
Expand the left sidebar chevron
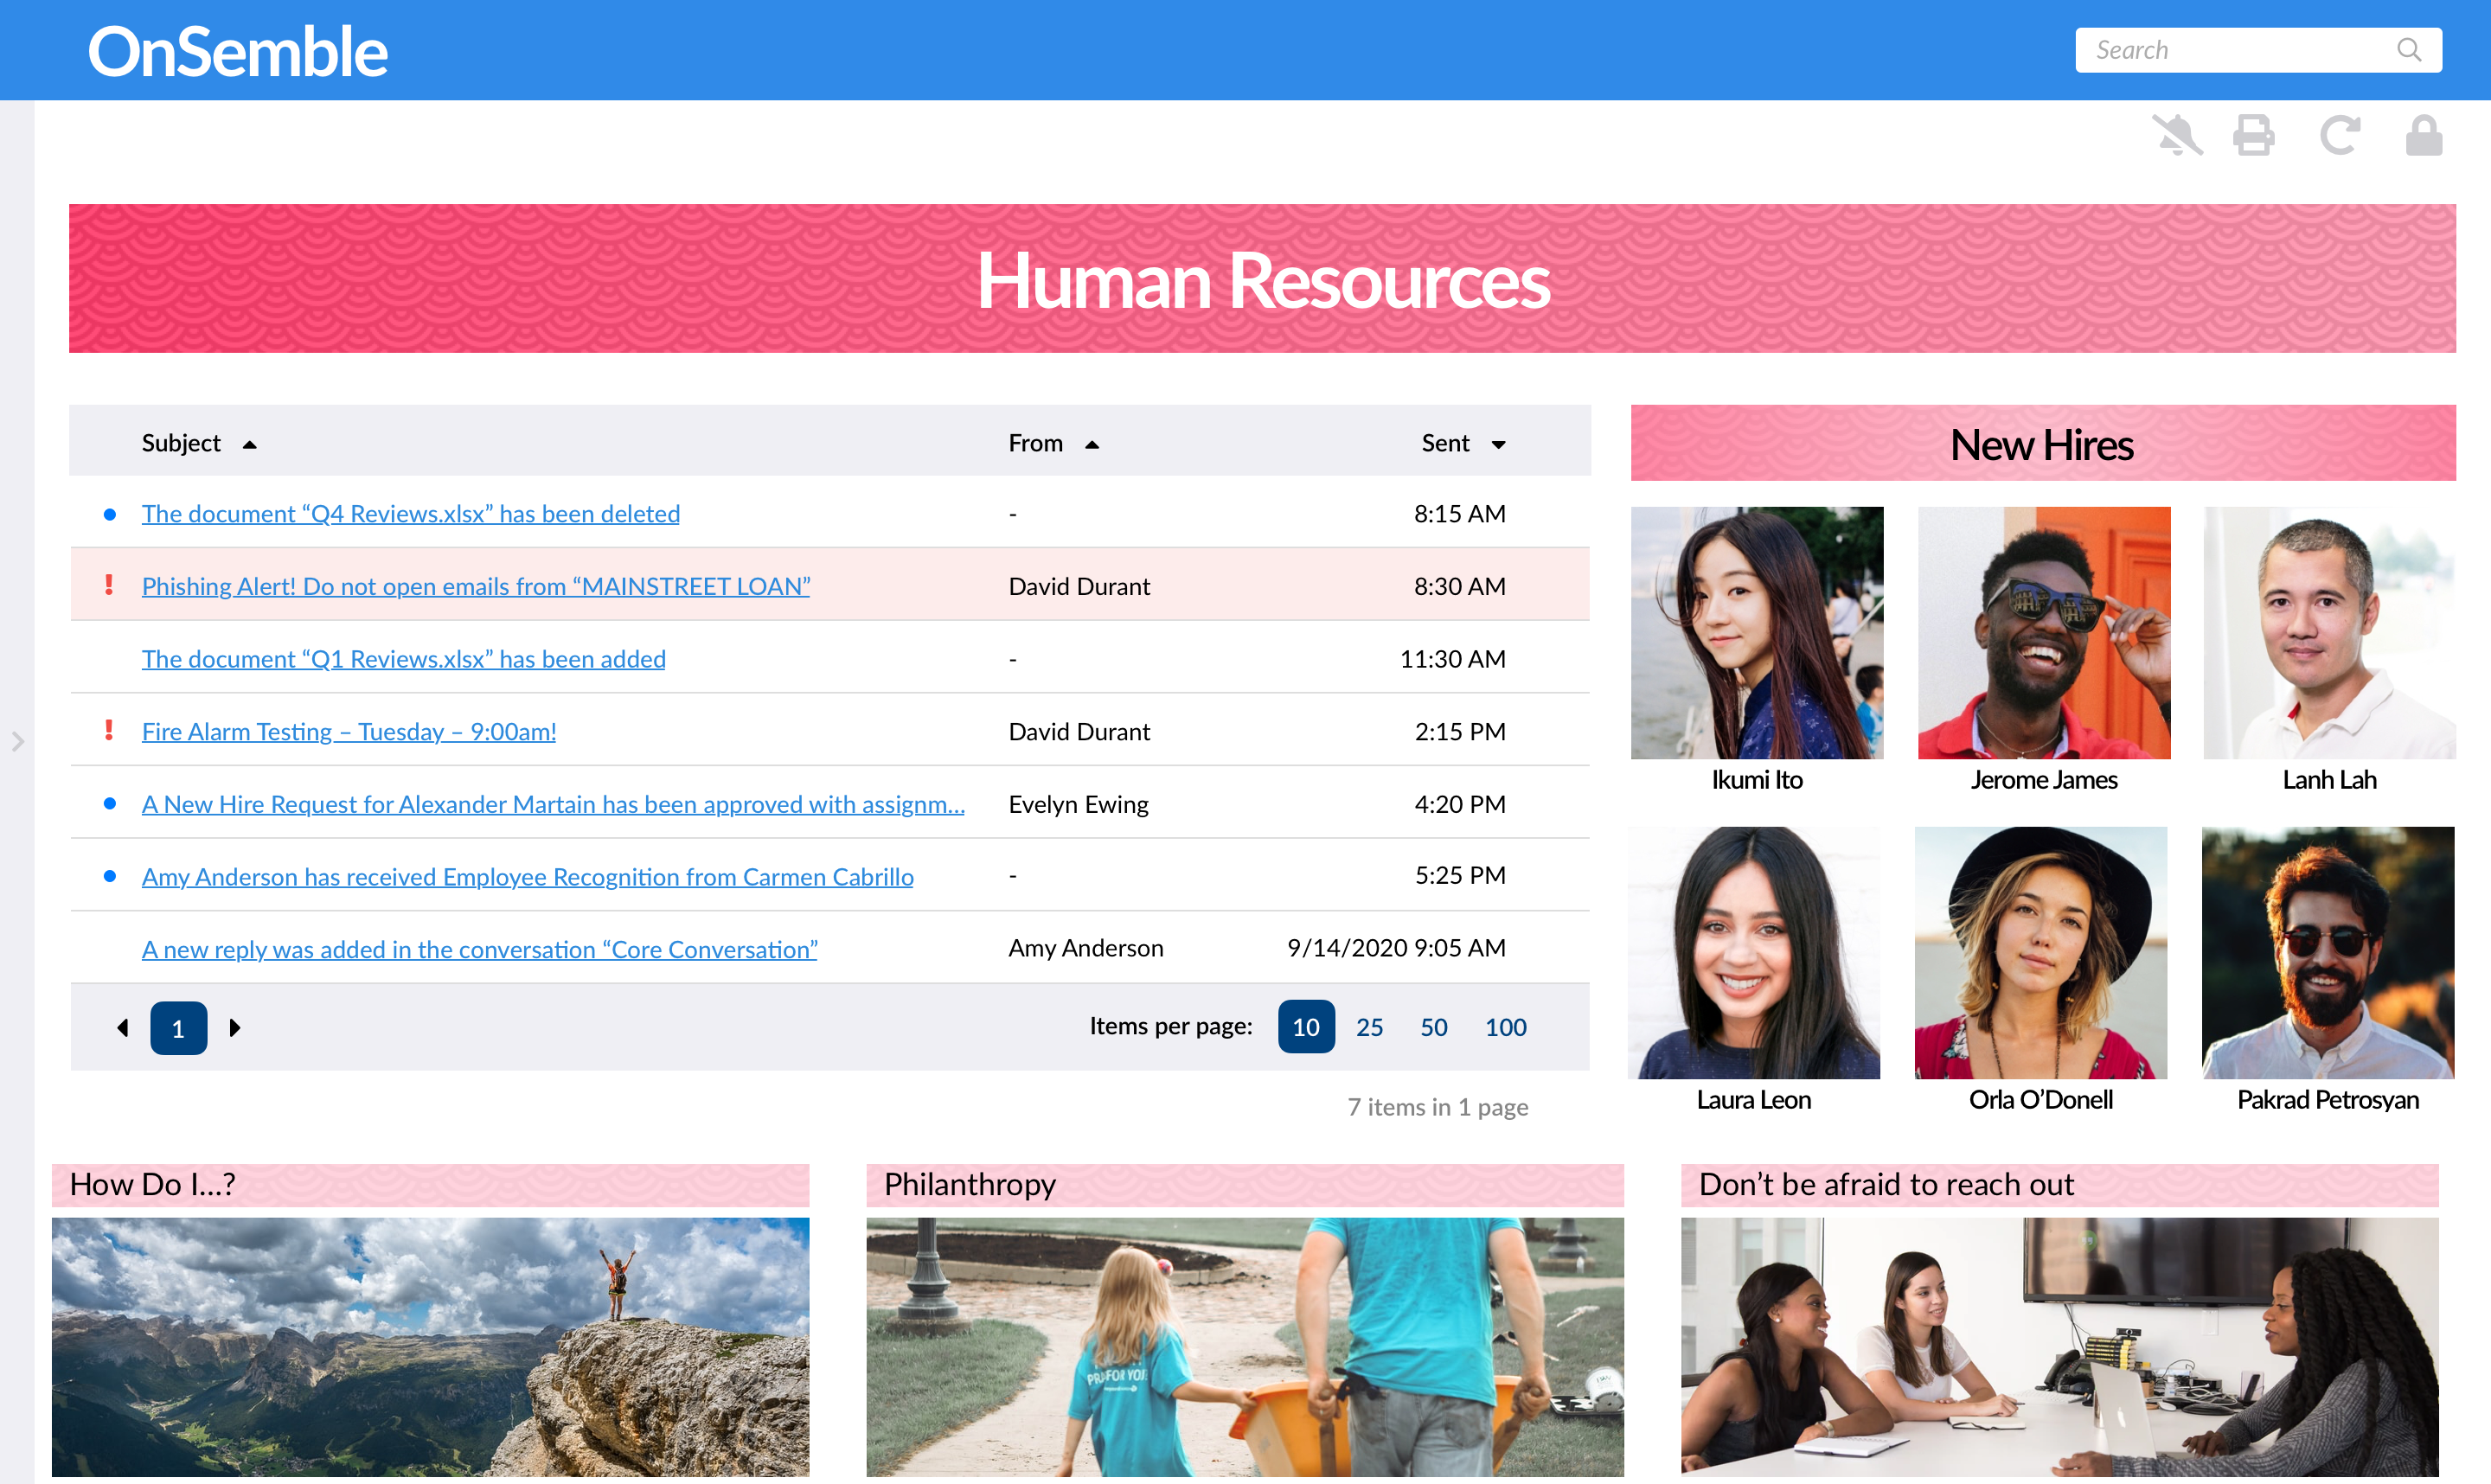pyautogui.click(x=17, y=741)
